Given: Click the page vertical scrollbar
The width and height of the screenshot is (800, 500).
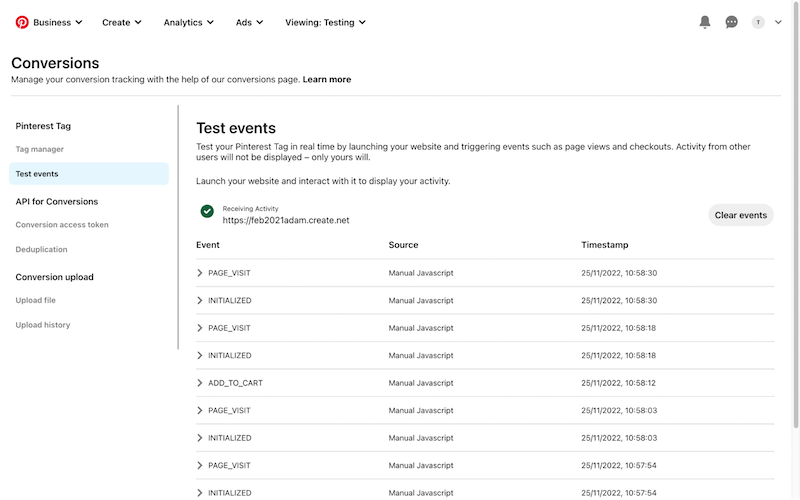Looking at the screenshot, I should click(795, 214).
